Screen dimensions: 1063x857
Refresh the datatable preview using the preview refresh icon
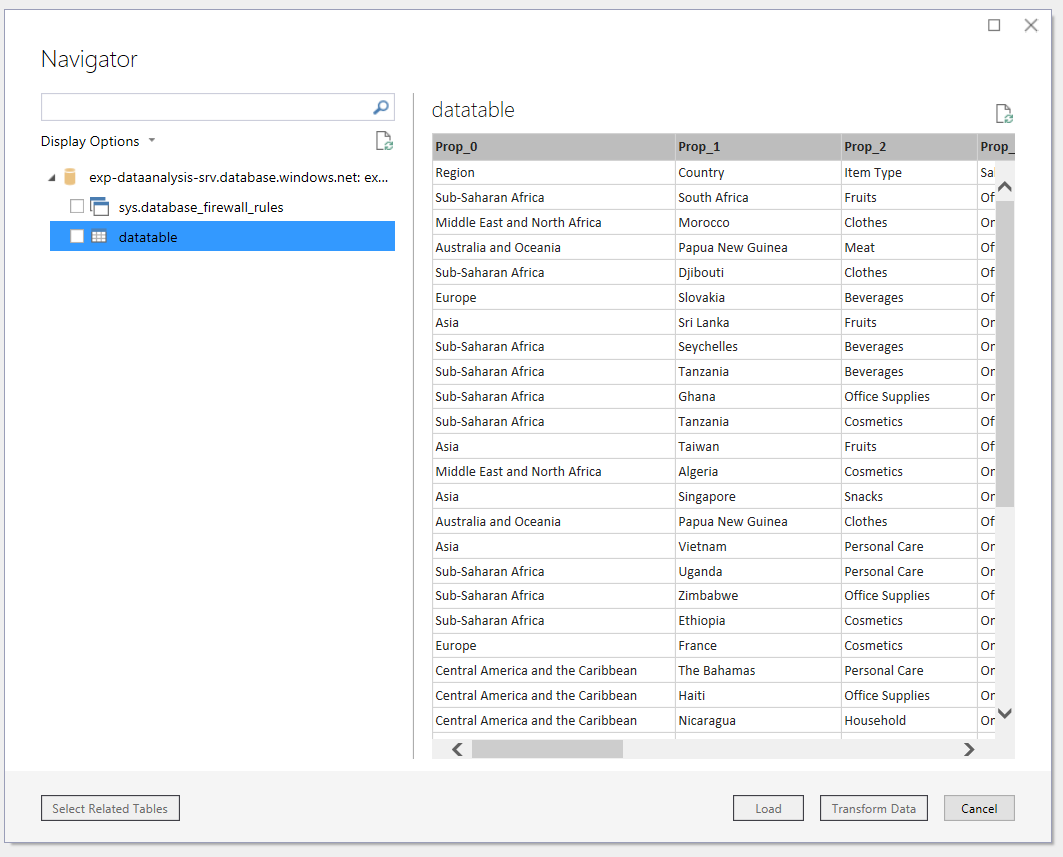(x=1003, y=113)
